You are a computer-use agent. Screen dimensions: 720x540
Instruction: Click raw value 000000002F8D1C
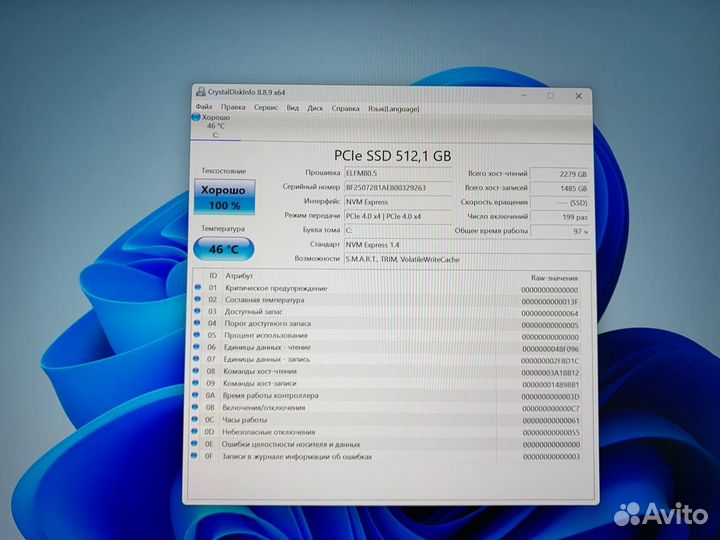[x=550, y=361]
